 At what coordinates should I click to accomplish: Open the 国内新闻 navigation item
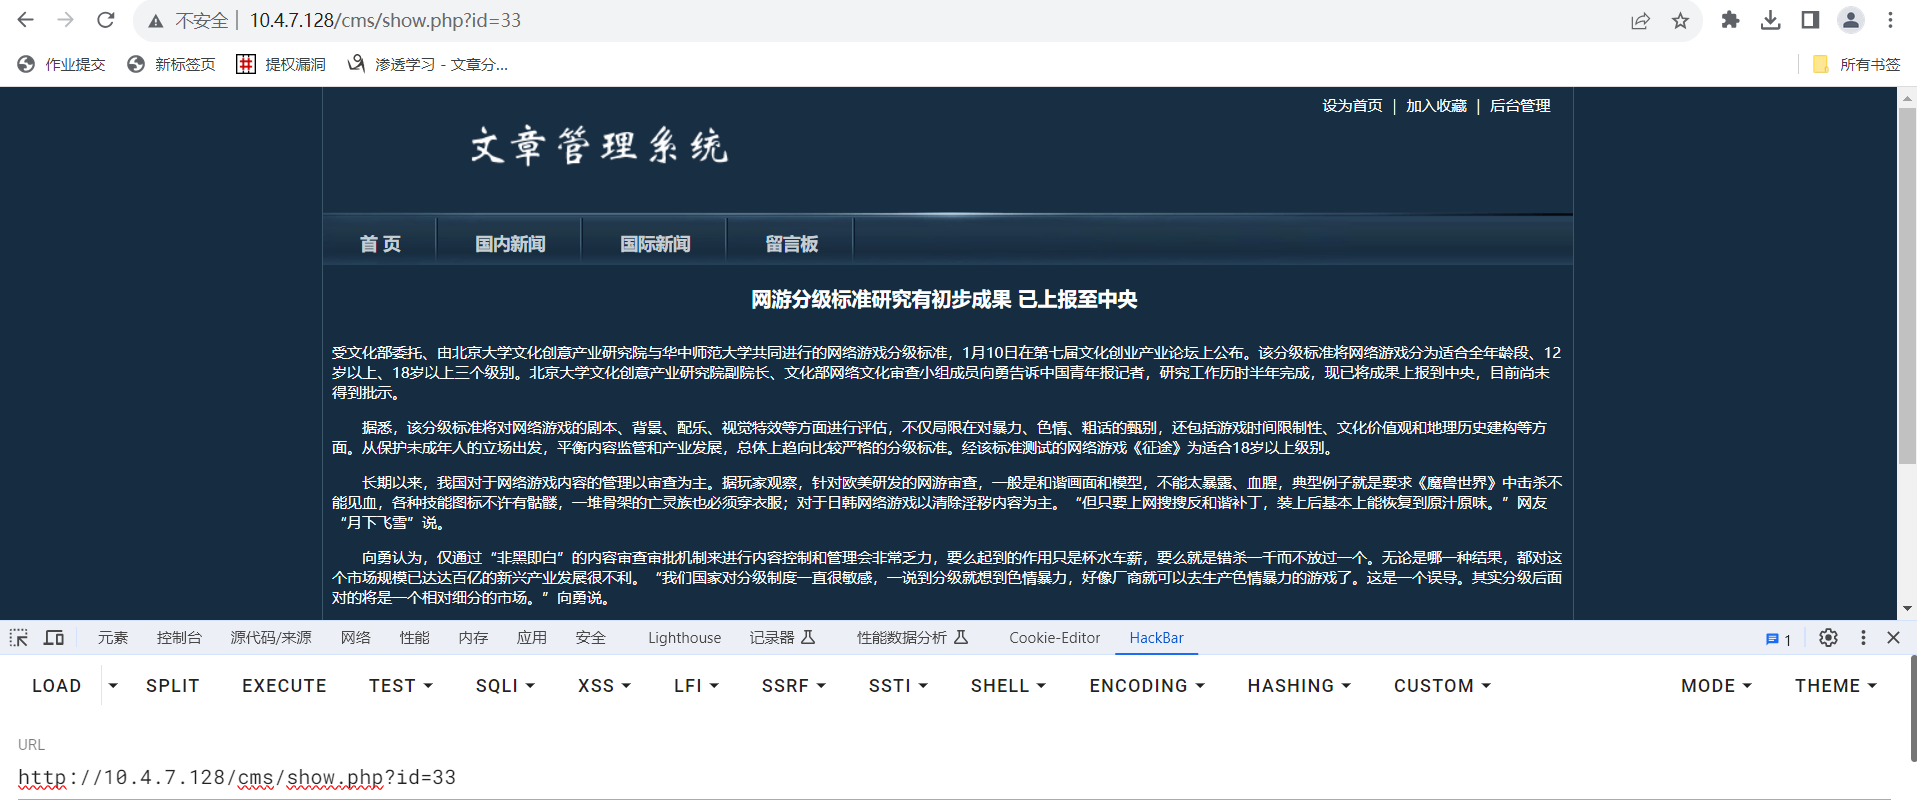tap(510, 244)
